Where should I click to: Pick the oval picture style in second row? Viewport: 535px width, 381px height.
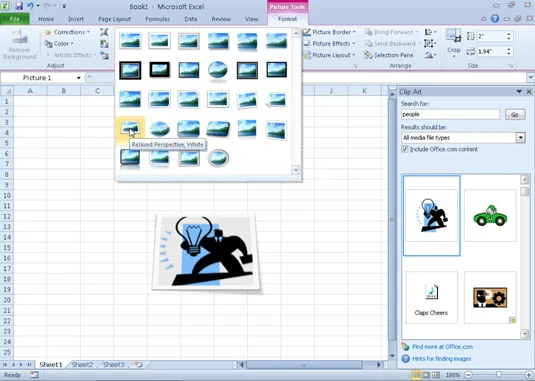[218, 70]
